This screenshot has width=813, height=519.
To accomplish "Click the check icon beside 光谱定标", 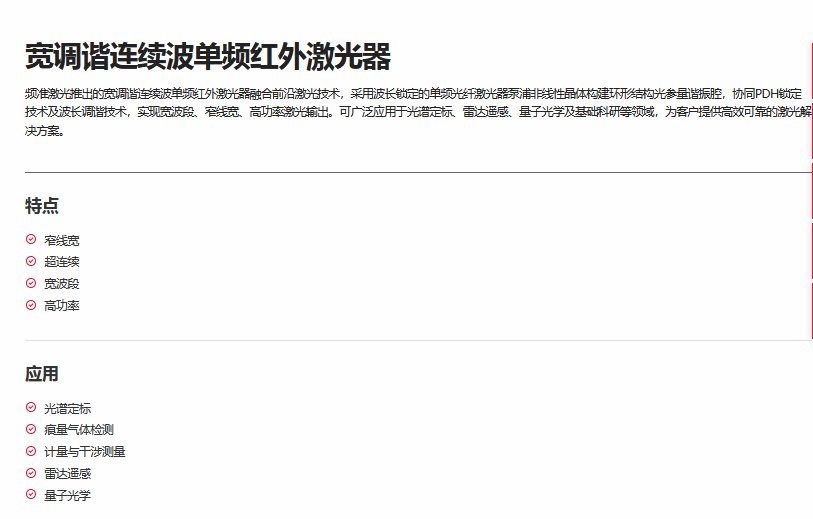I will coord(31,408).
